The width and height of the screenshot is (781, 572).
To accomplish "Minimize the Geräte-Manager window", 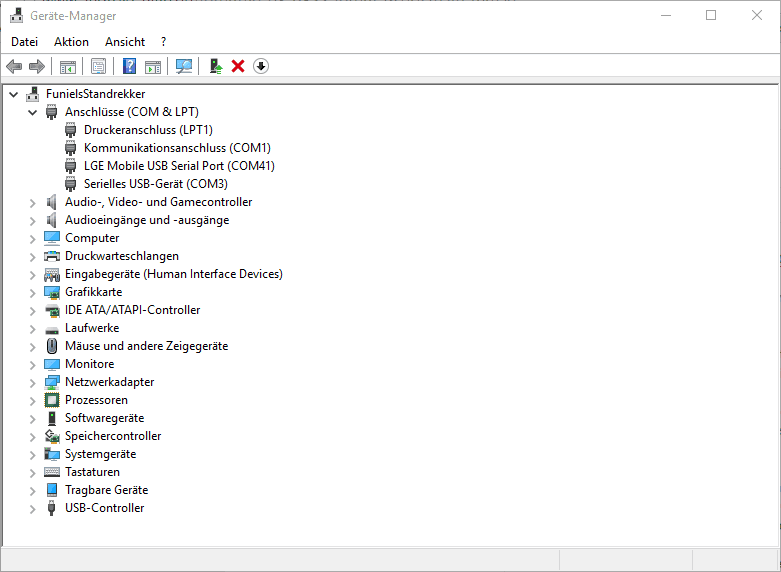I will [x=666, y=15].
